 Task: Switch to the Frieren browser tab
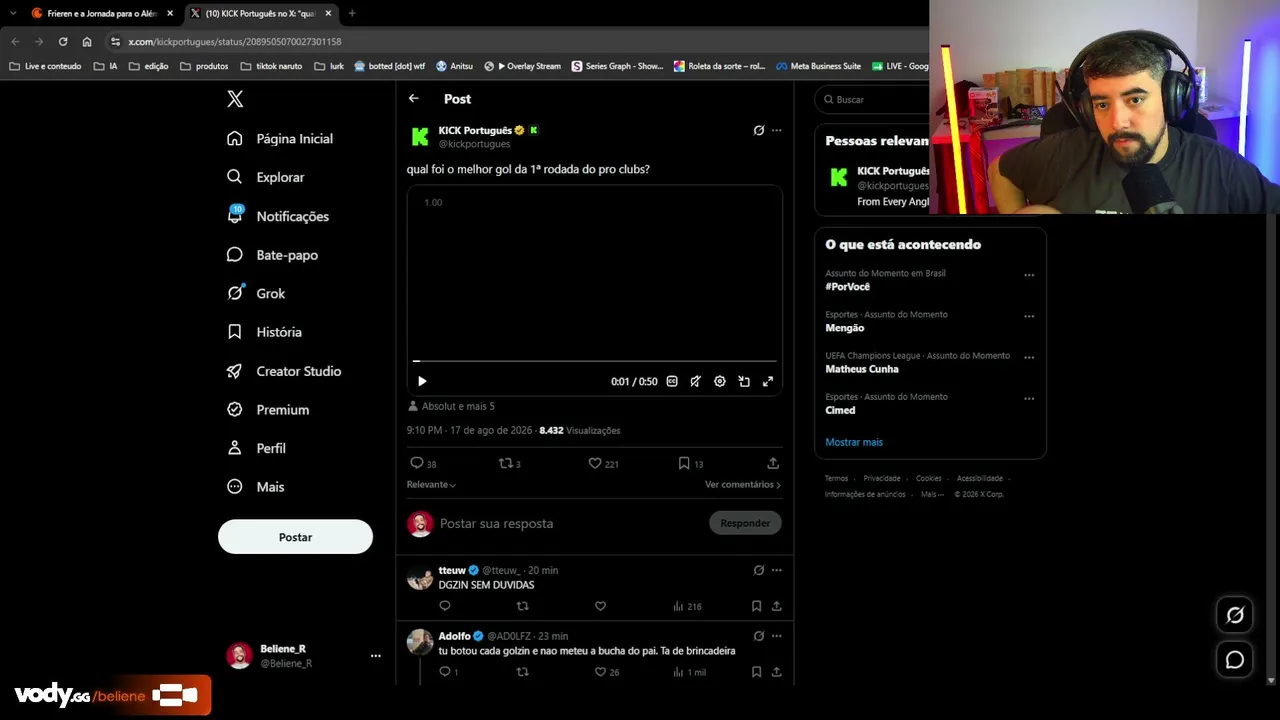(102, 13)
